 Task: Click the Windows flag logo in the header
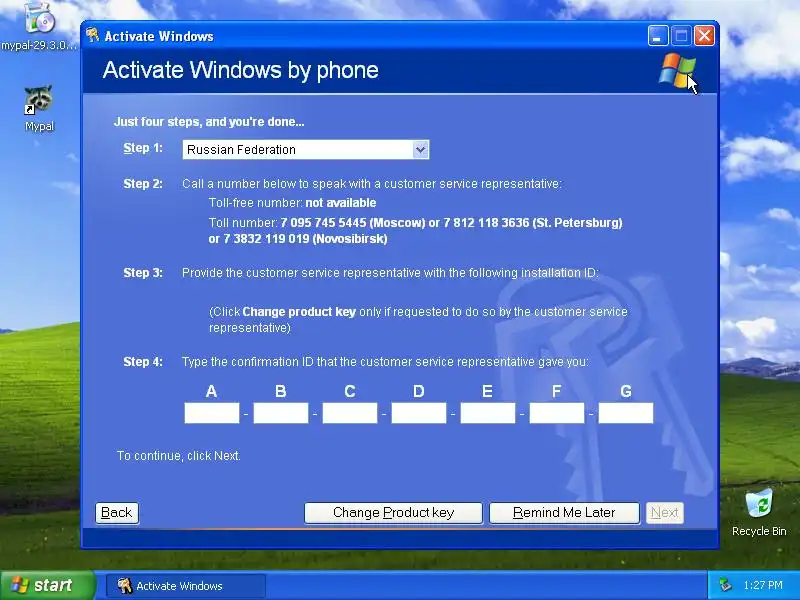677,70
